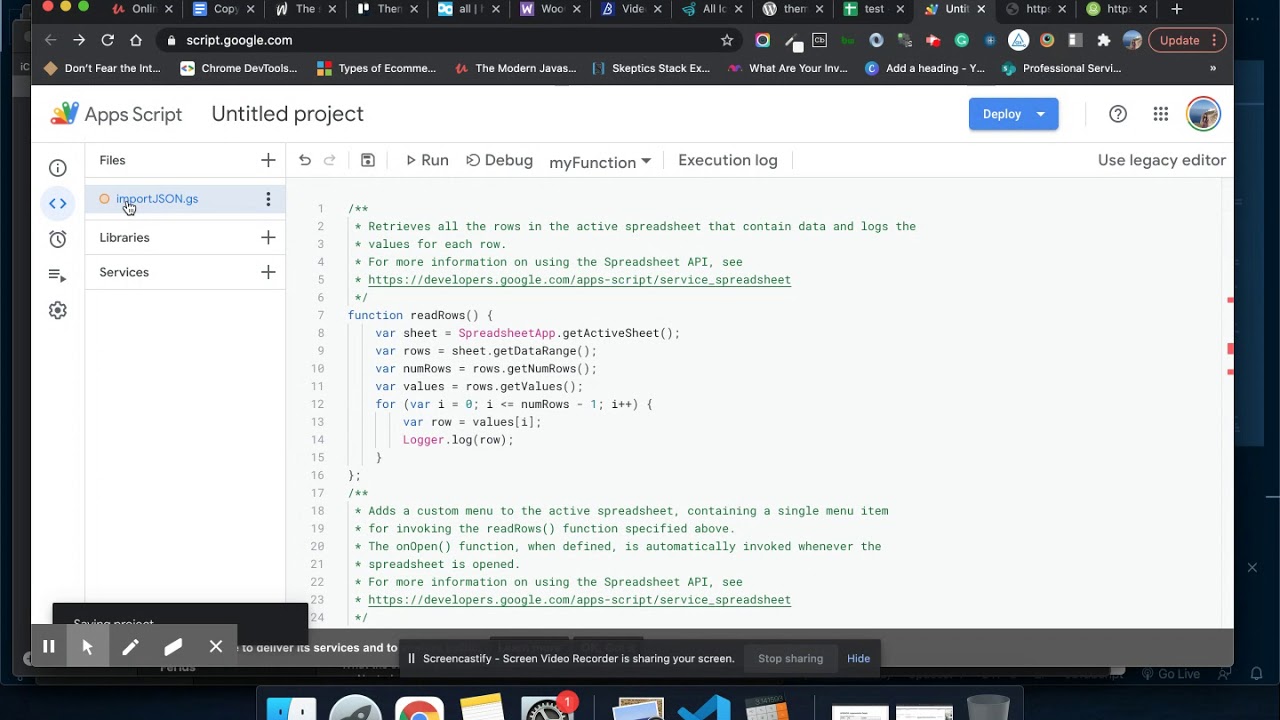Navigate forward in the browser
Image resolution: width=1280 pixels, height=720 pixels.
pos(79,40)
